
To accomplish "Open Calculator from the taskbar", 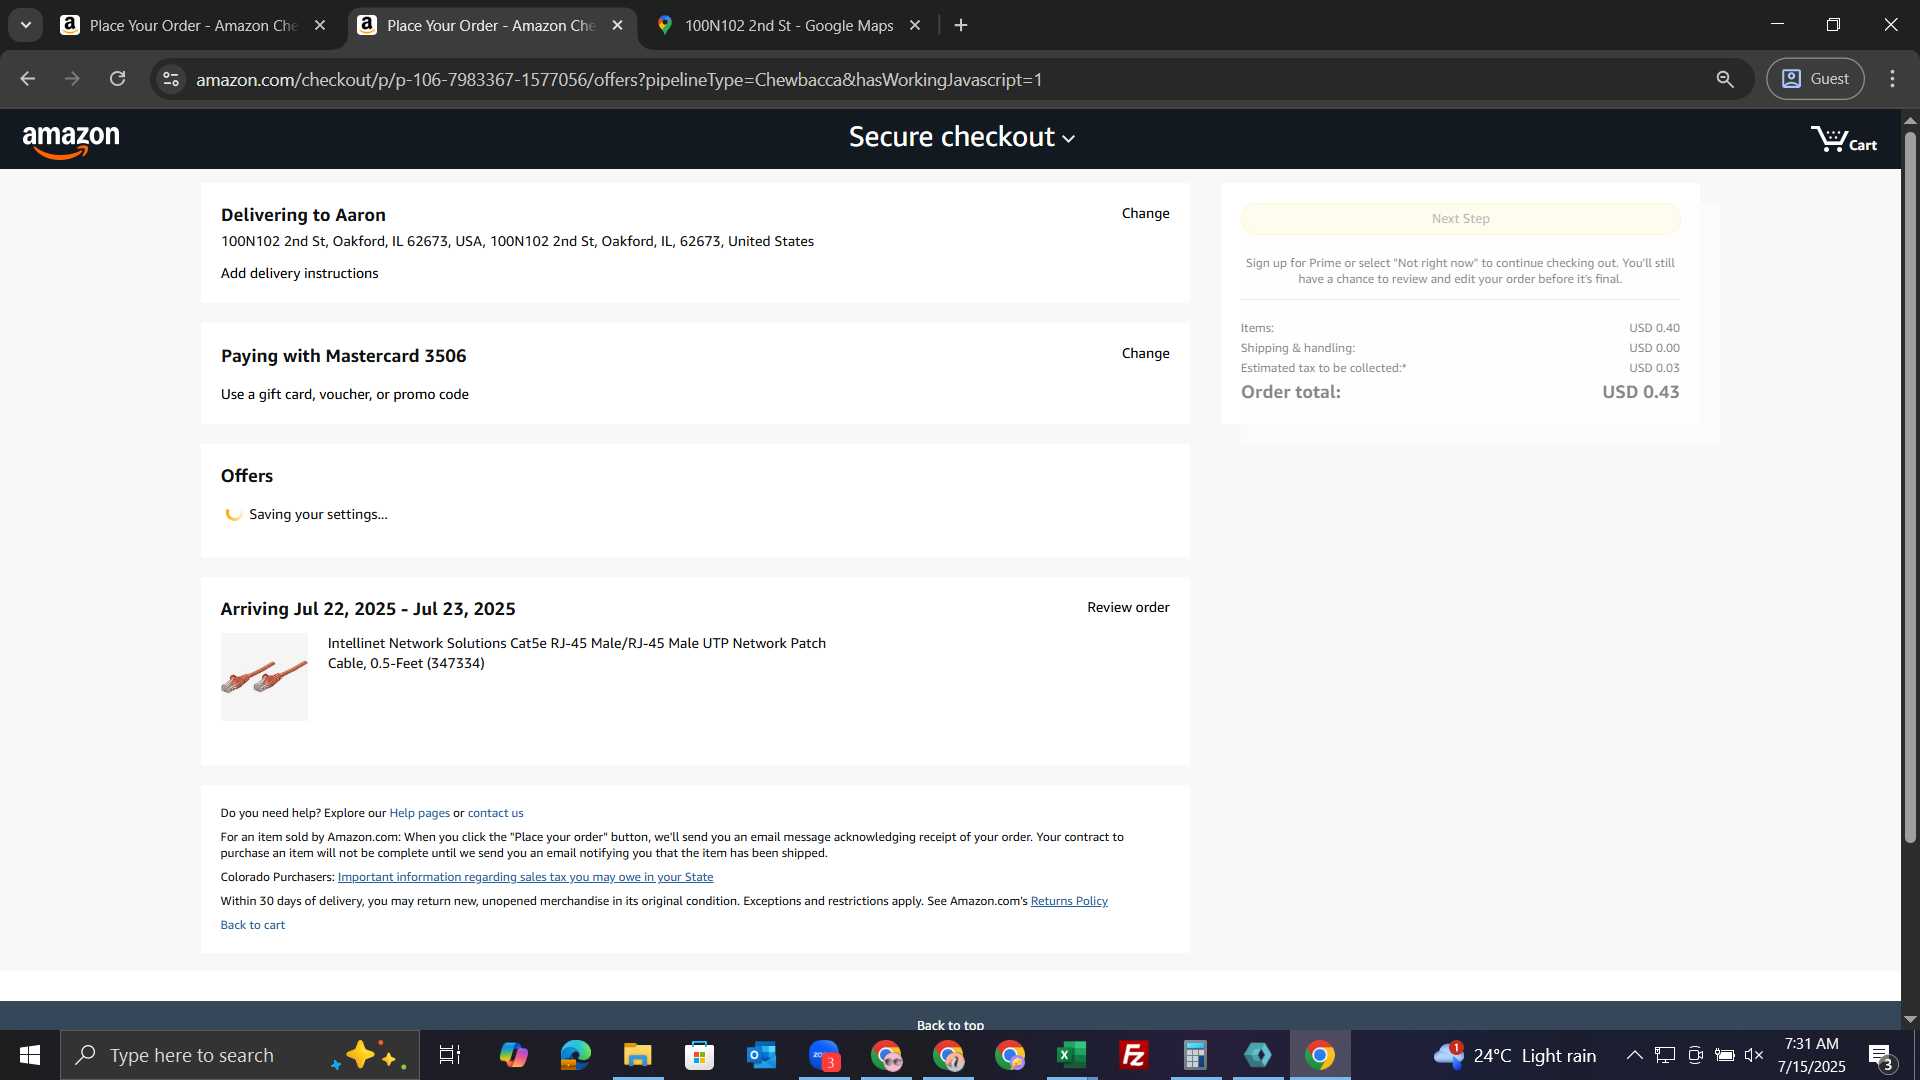I will [x=1195, y=1055].
